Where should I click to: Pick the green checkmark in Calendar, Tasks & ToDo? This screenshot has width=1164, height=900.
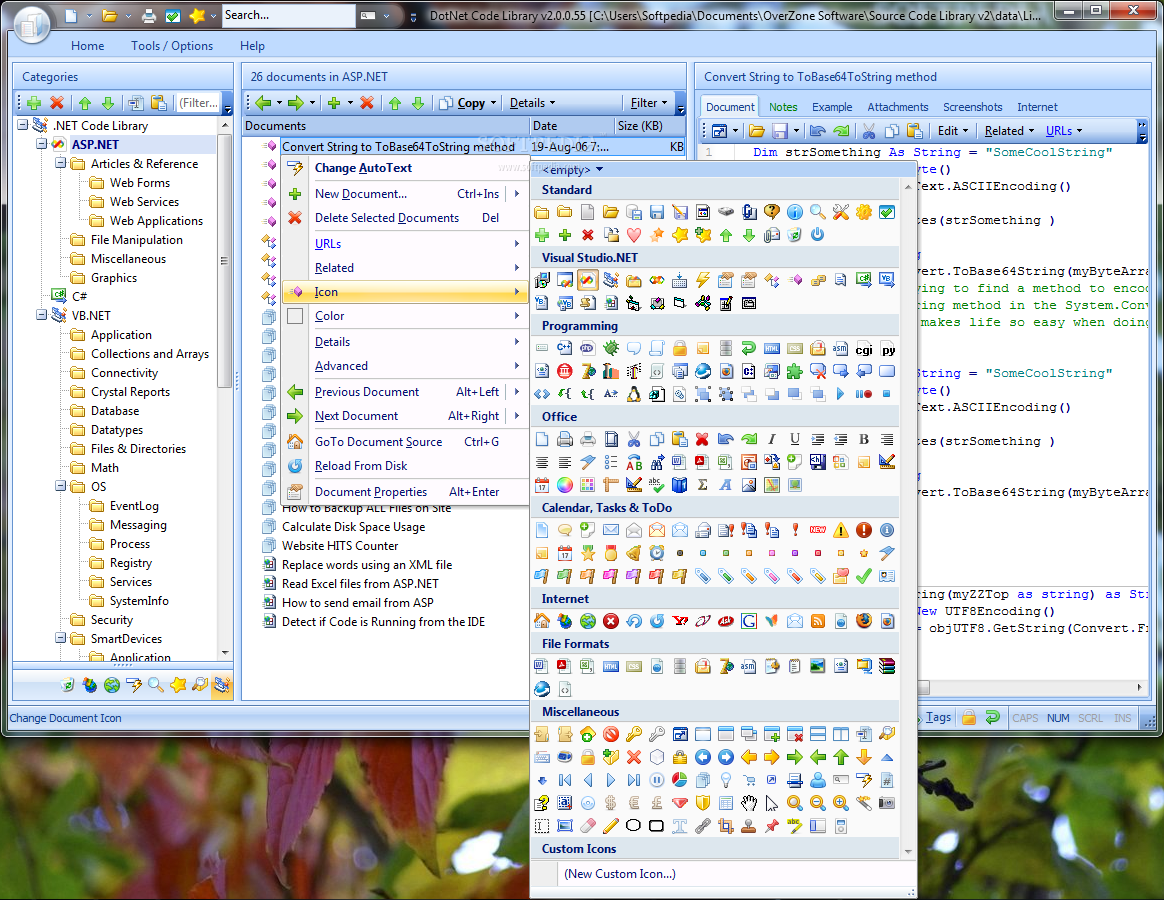click(x=863, y=576)
